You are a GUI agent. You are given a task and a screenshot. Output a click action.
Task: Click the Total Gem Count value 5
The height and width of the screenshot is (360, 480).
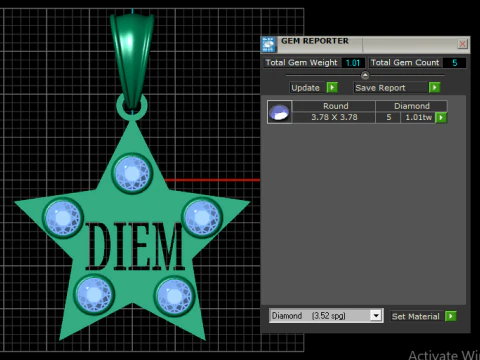pyautogui.click(x=454, y=63)
